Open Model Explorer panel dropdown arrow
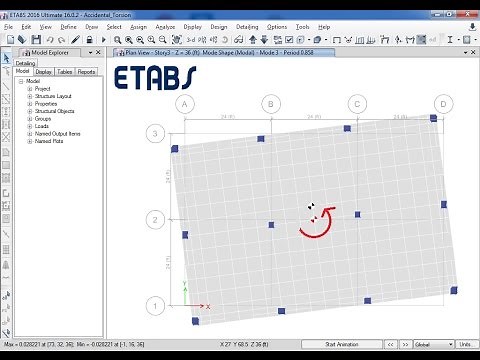 (x=90, y=53)
